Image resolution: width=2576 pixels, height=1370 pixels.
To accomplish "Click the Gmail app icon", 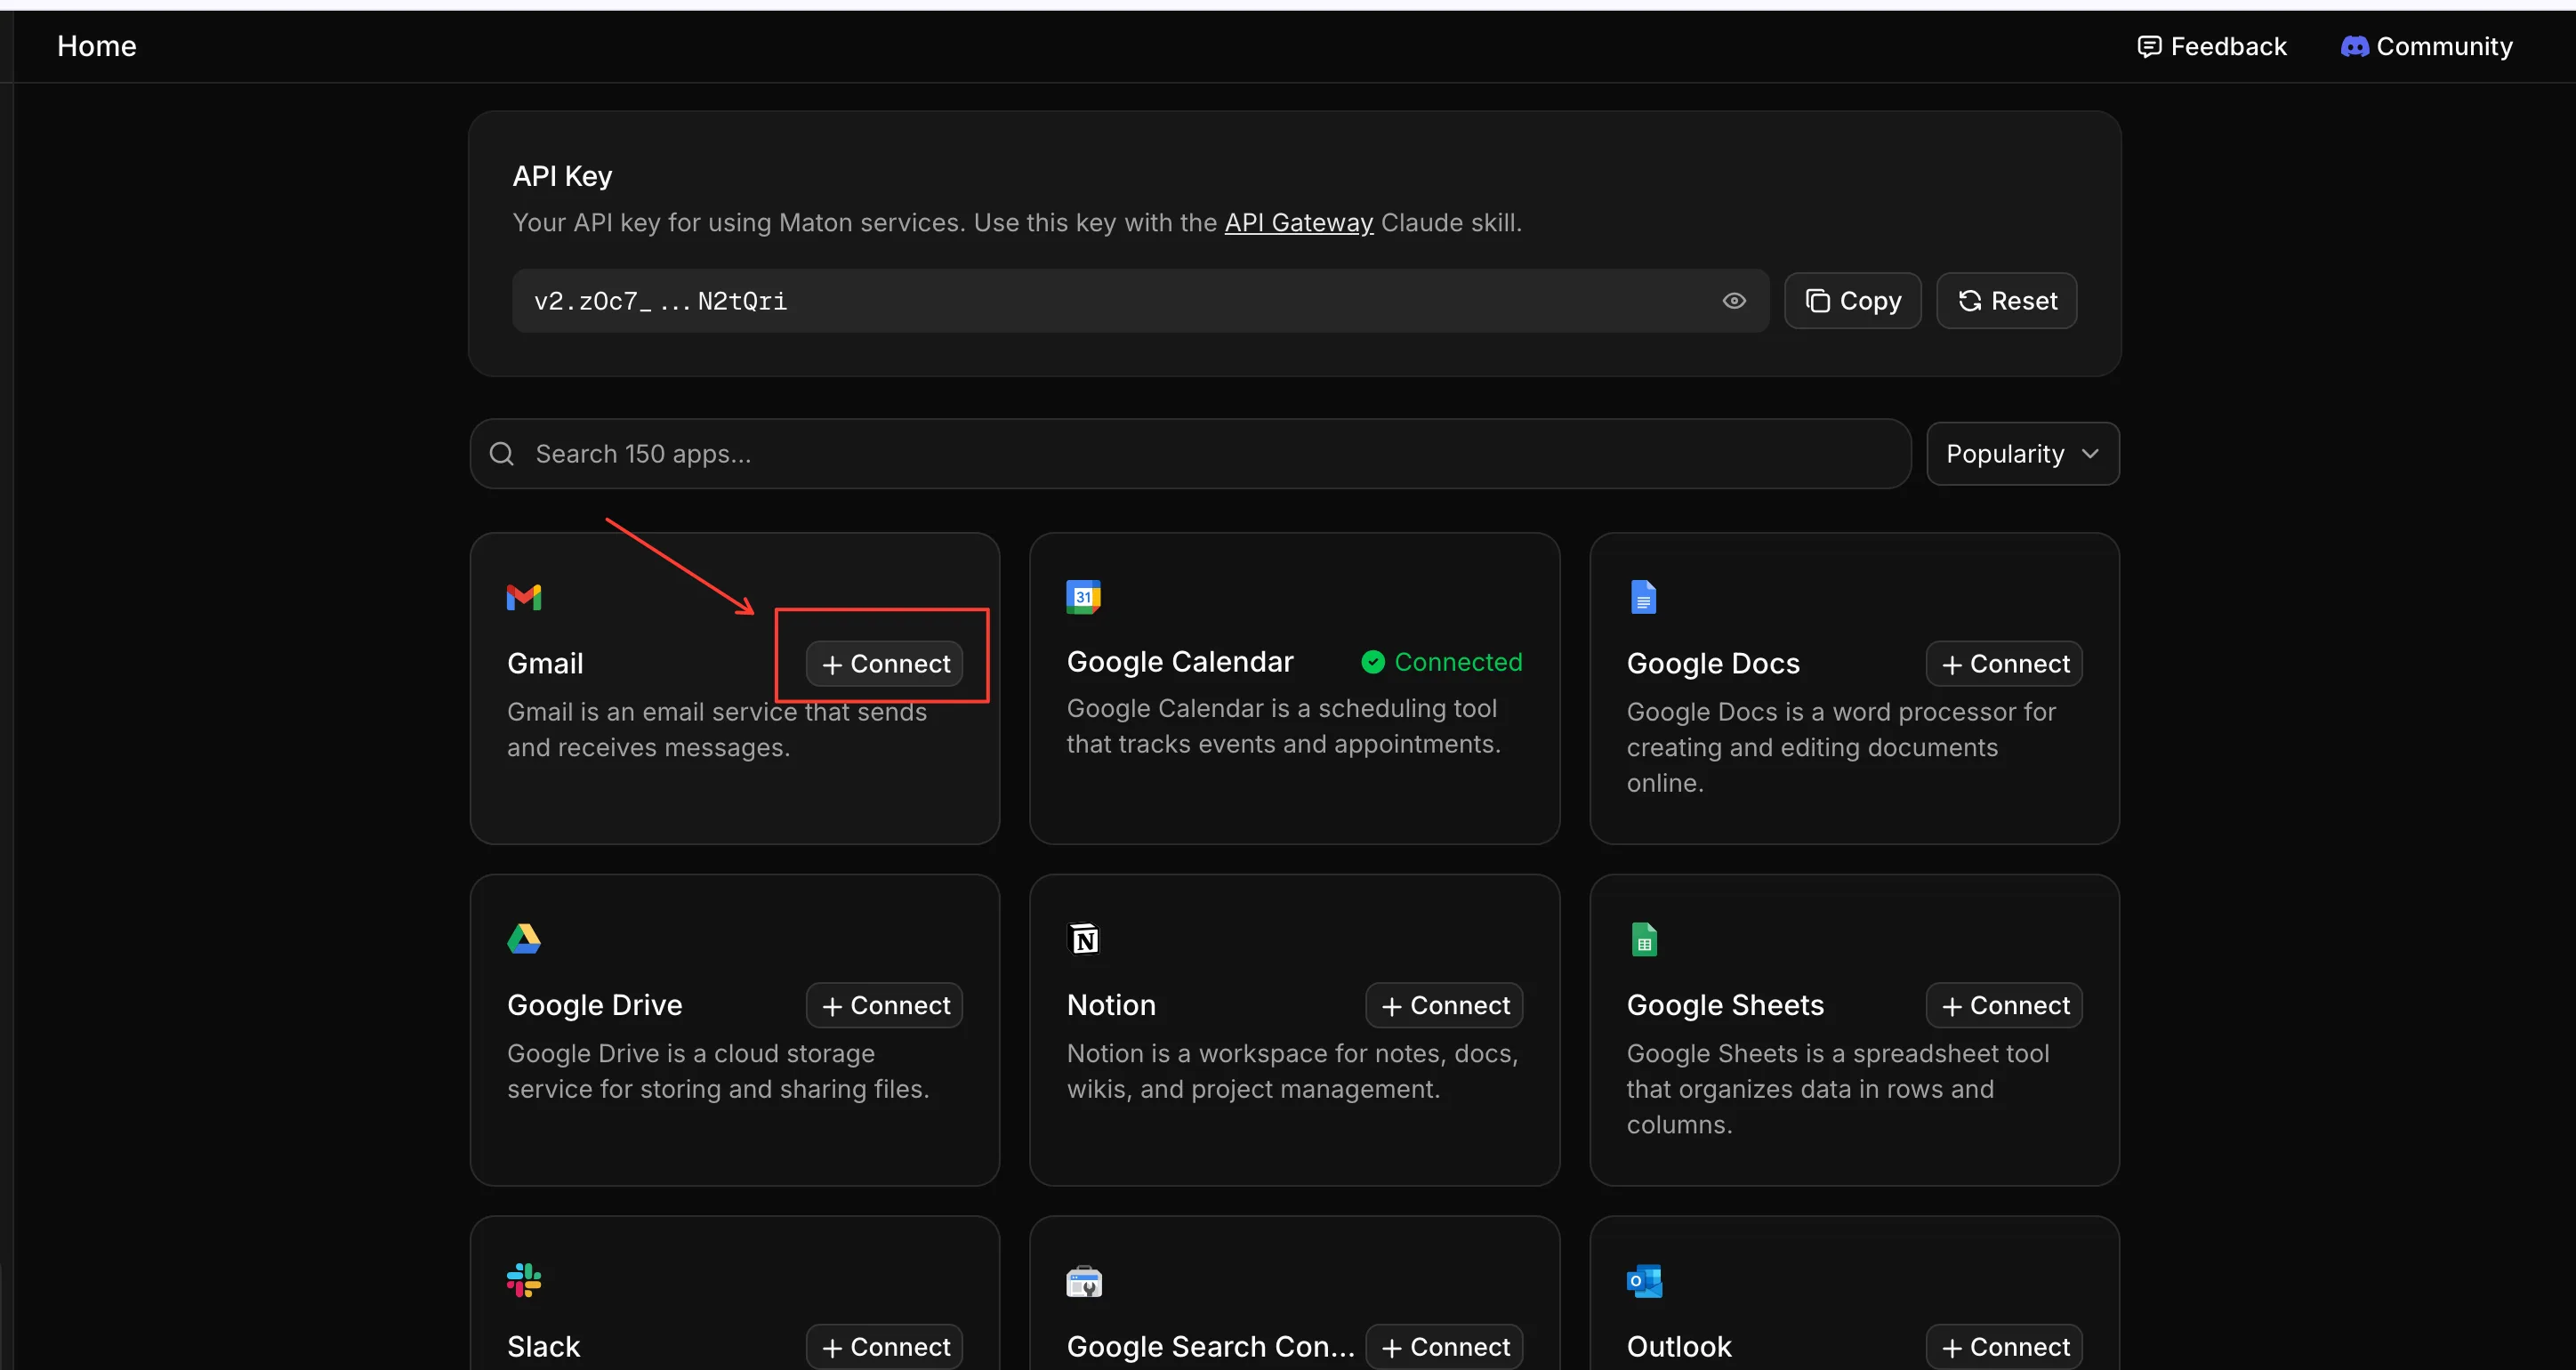I will [x=524, y=597].
